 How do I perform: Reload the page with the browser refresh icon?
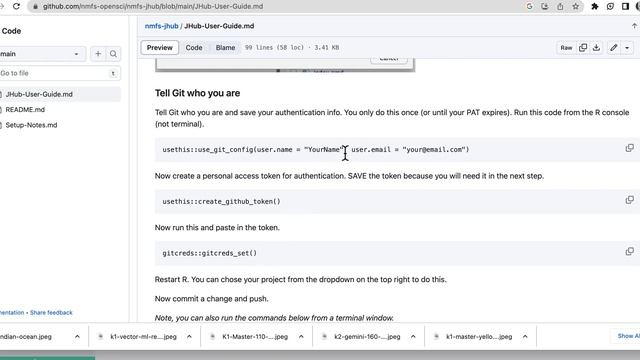[x=16, y=6]
